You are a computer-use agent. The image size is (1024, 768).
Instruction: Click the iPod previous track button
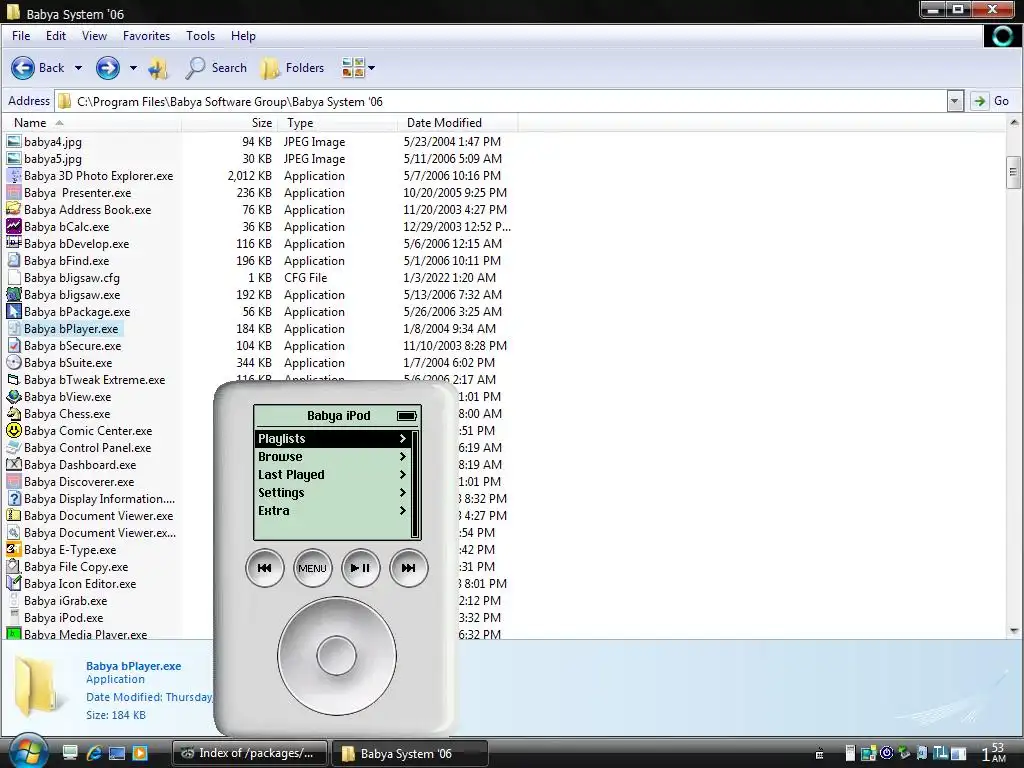coord(264,568)
